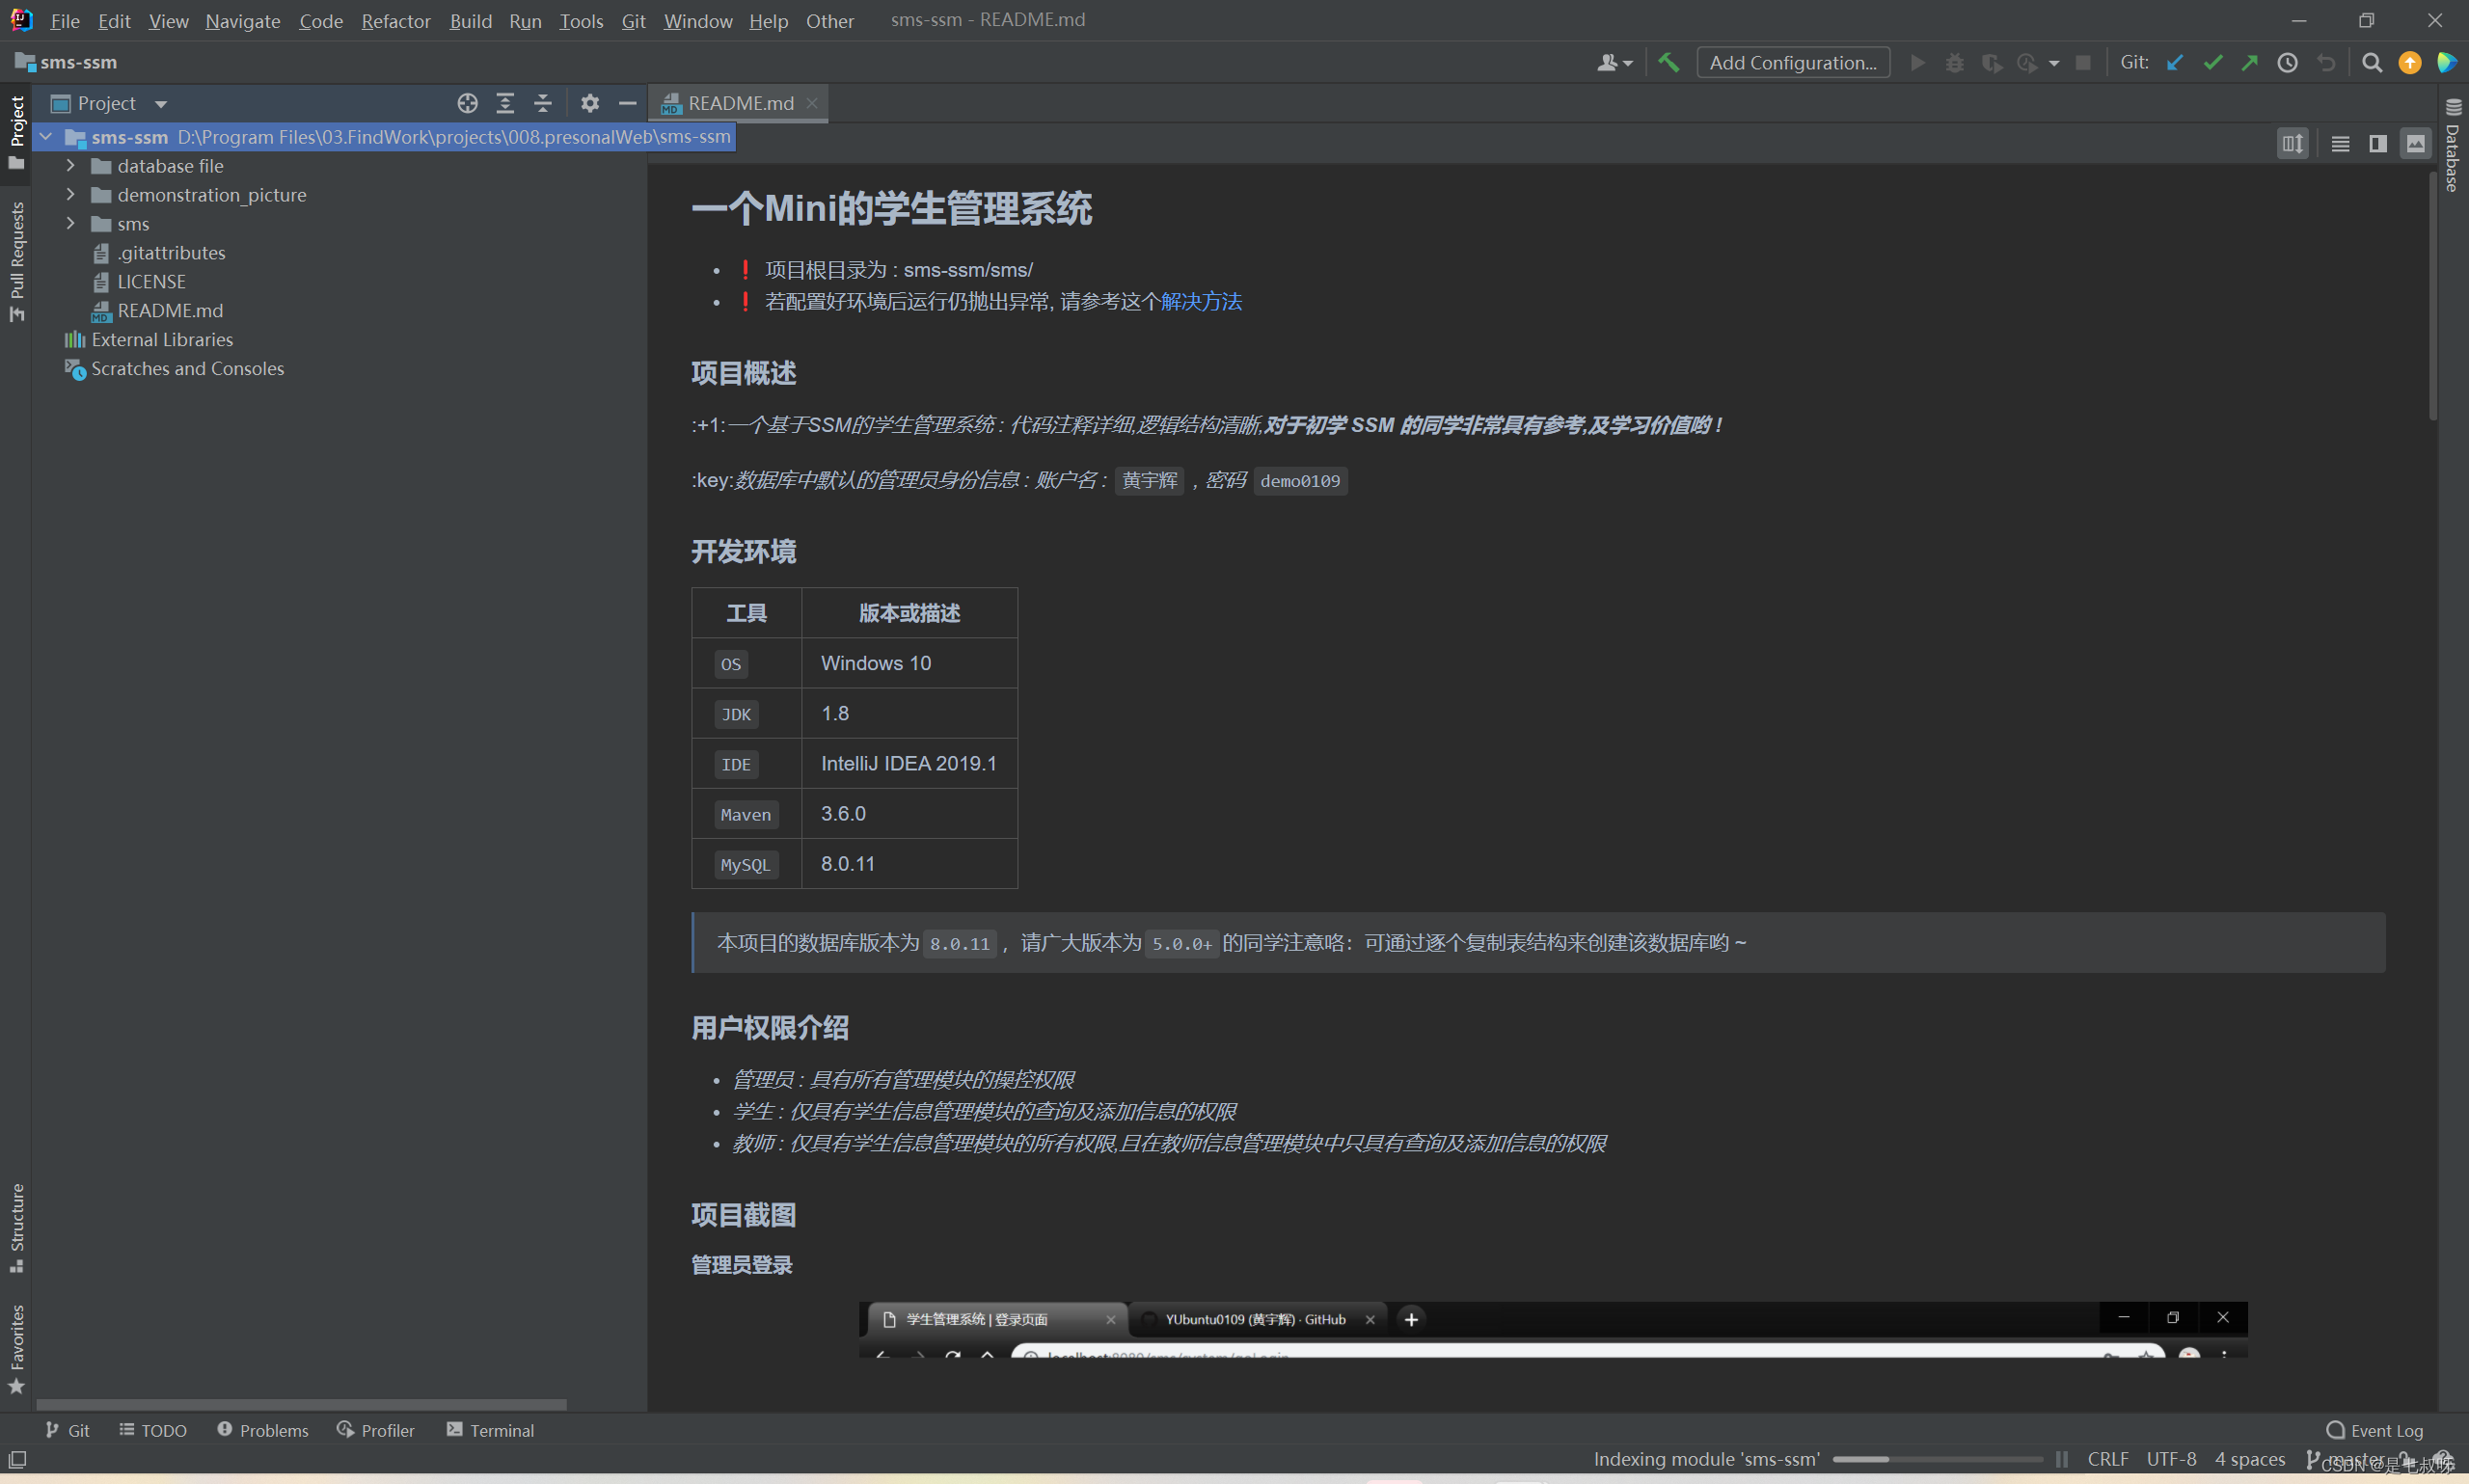Click Collapse All in Project panel
This screenshot has height=1484, width=2469.
click(x=543, y=103)
